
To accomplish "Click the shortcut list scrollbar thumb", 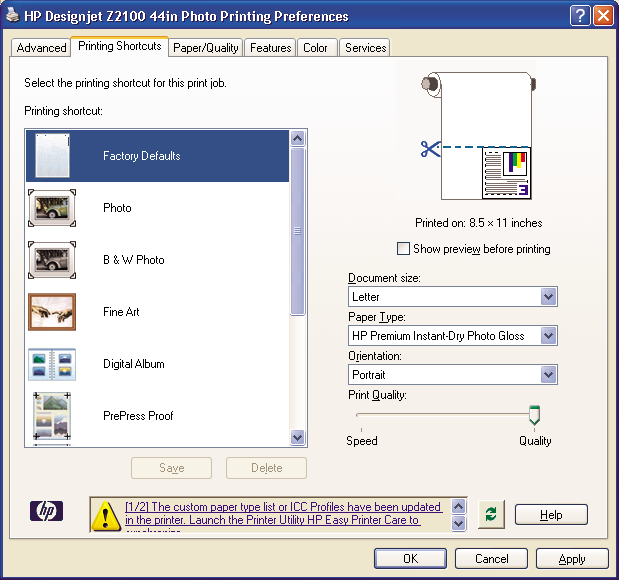I will pos(297,231).
